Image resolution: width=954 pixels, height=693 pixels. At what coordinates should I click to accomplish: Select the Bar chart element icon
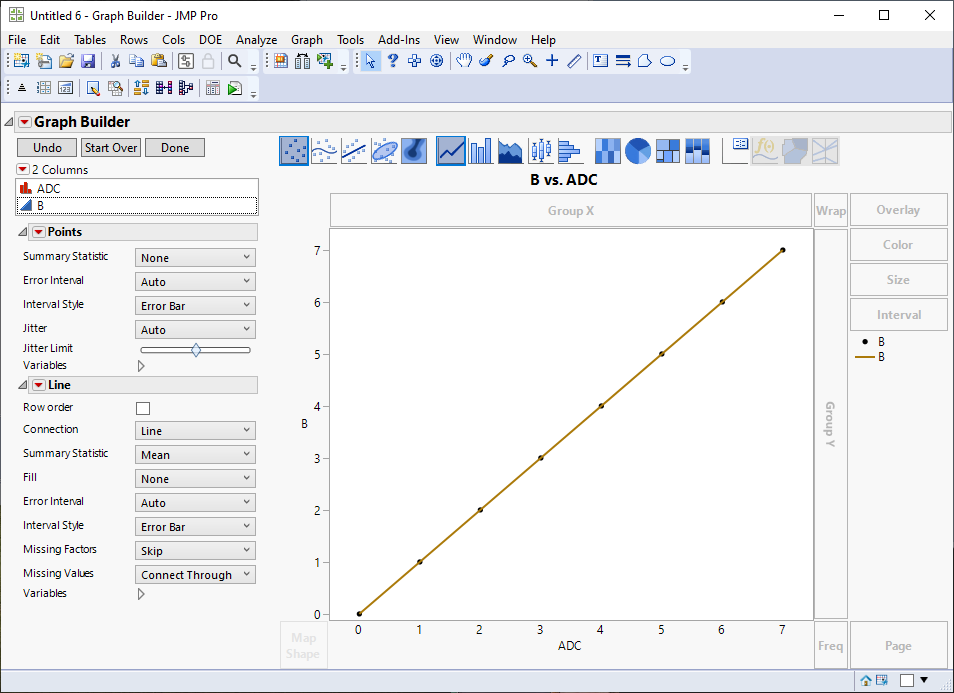481,150
